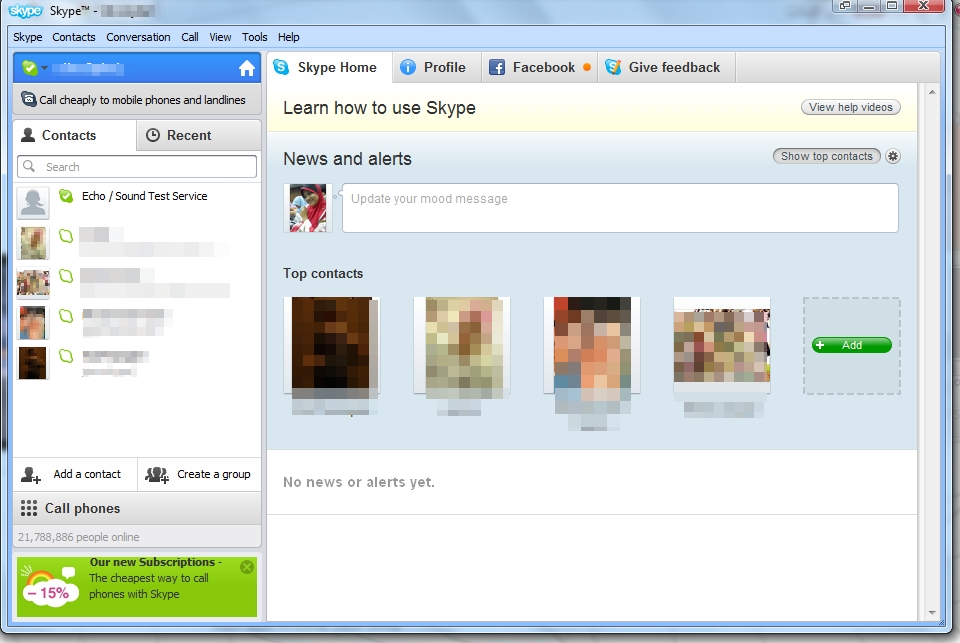Click the Skype logo in title bar
Viewport: 960px width, 643px height.
click(26, 11)
